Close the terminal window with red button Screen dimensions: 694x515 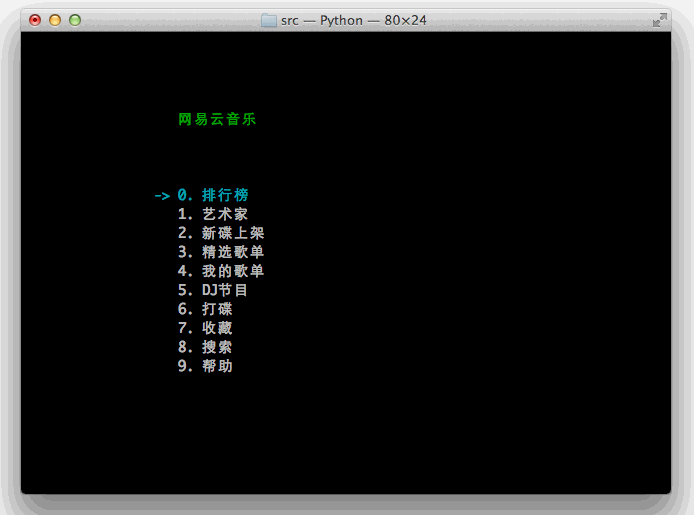coord(35,20)
